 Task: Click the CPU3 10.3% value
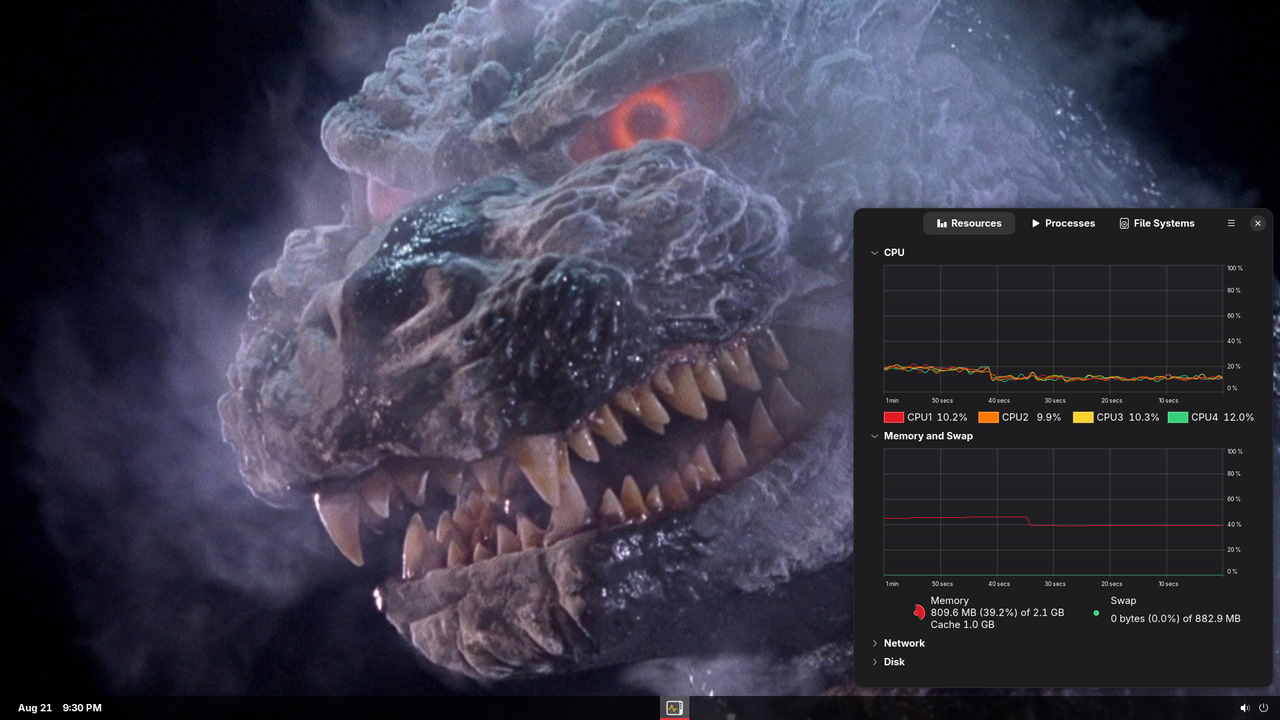pos(1144,417)
